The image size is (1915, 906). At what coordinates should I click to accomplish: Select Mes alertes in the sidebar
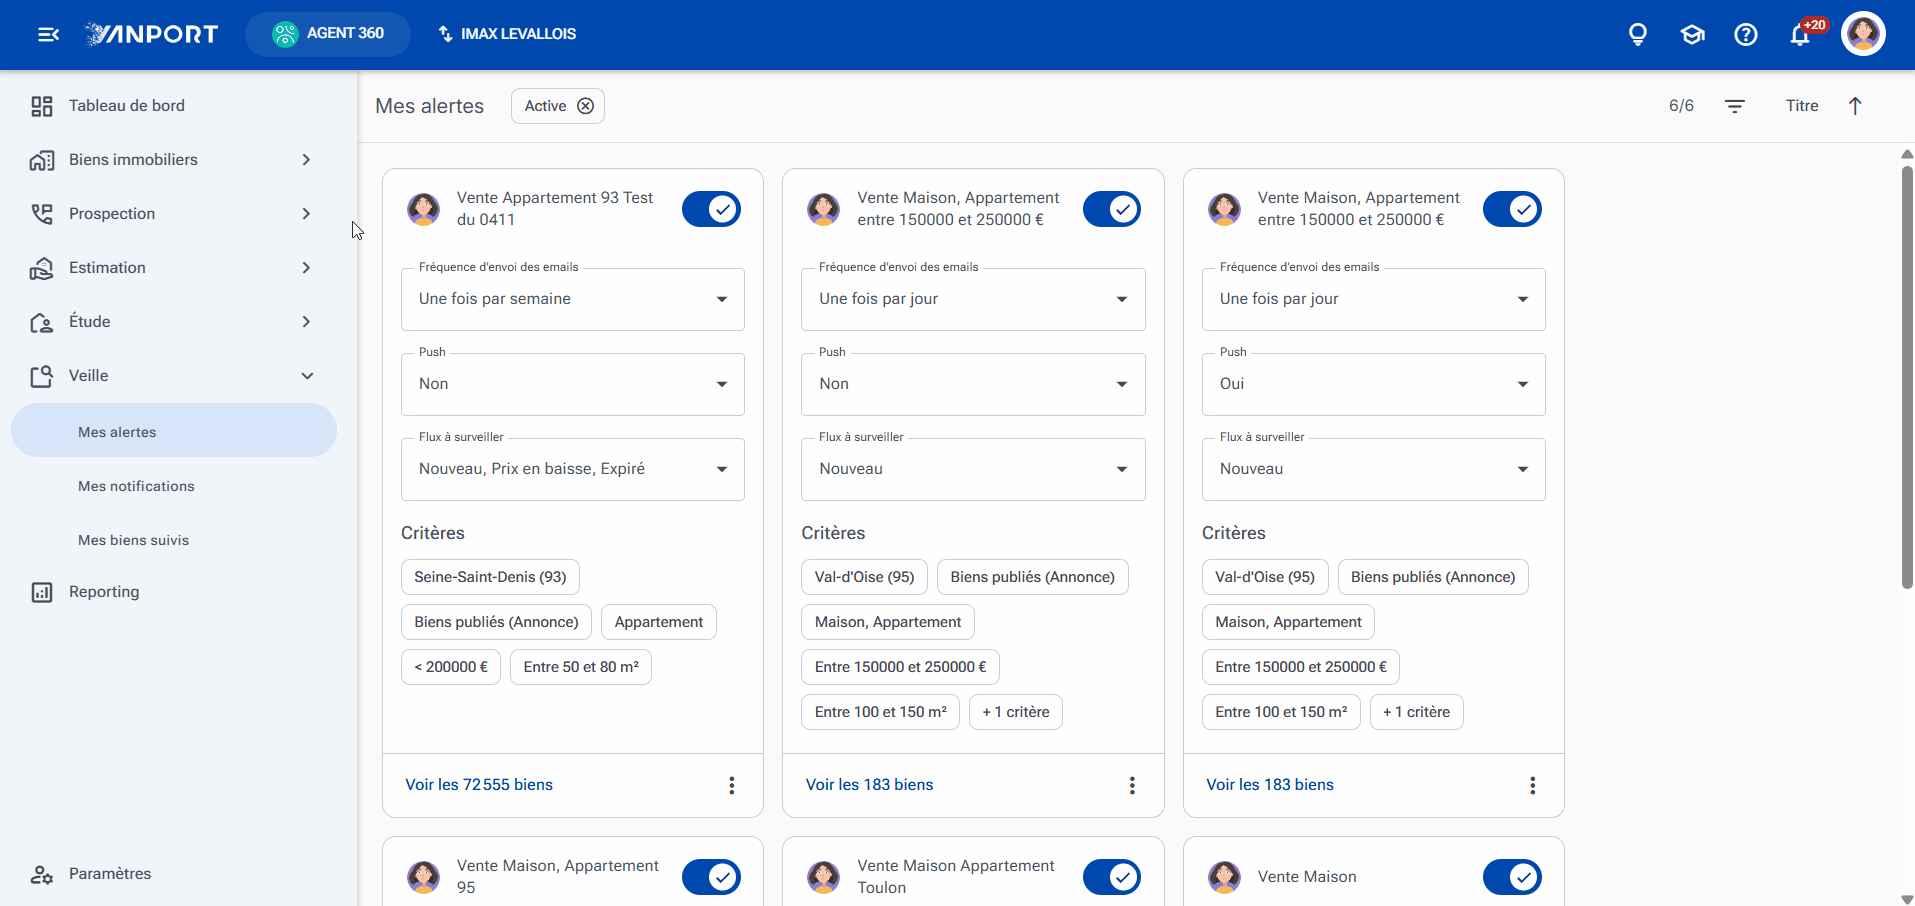tap(173, 431)
